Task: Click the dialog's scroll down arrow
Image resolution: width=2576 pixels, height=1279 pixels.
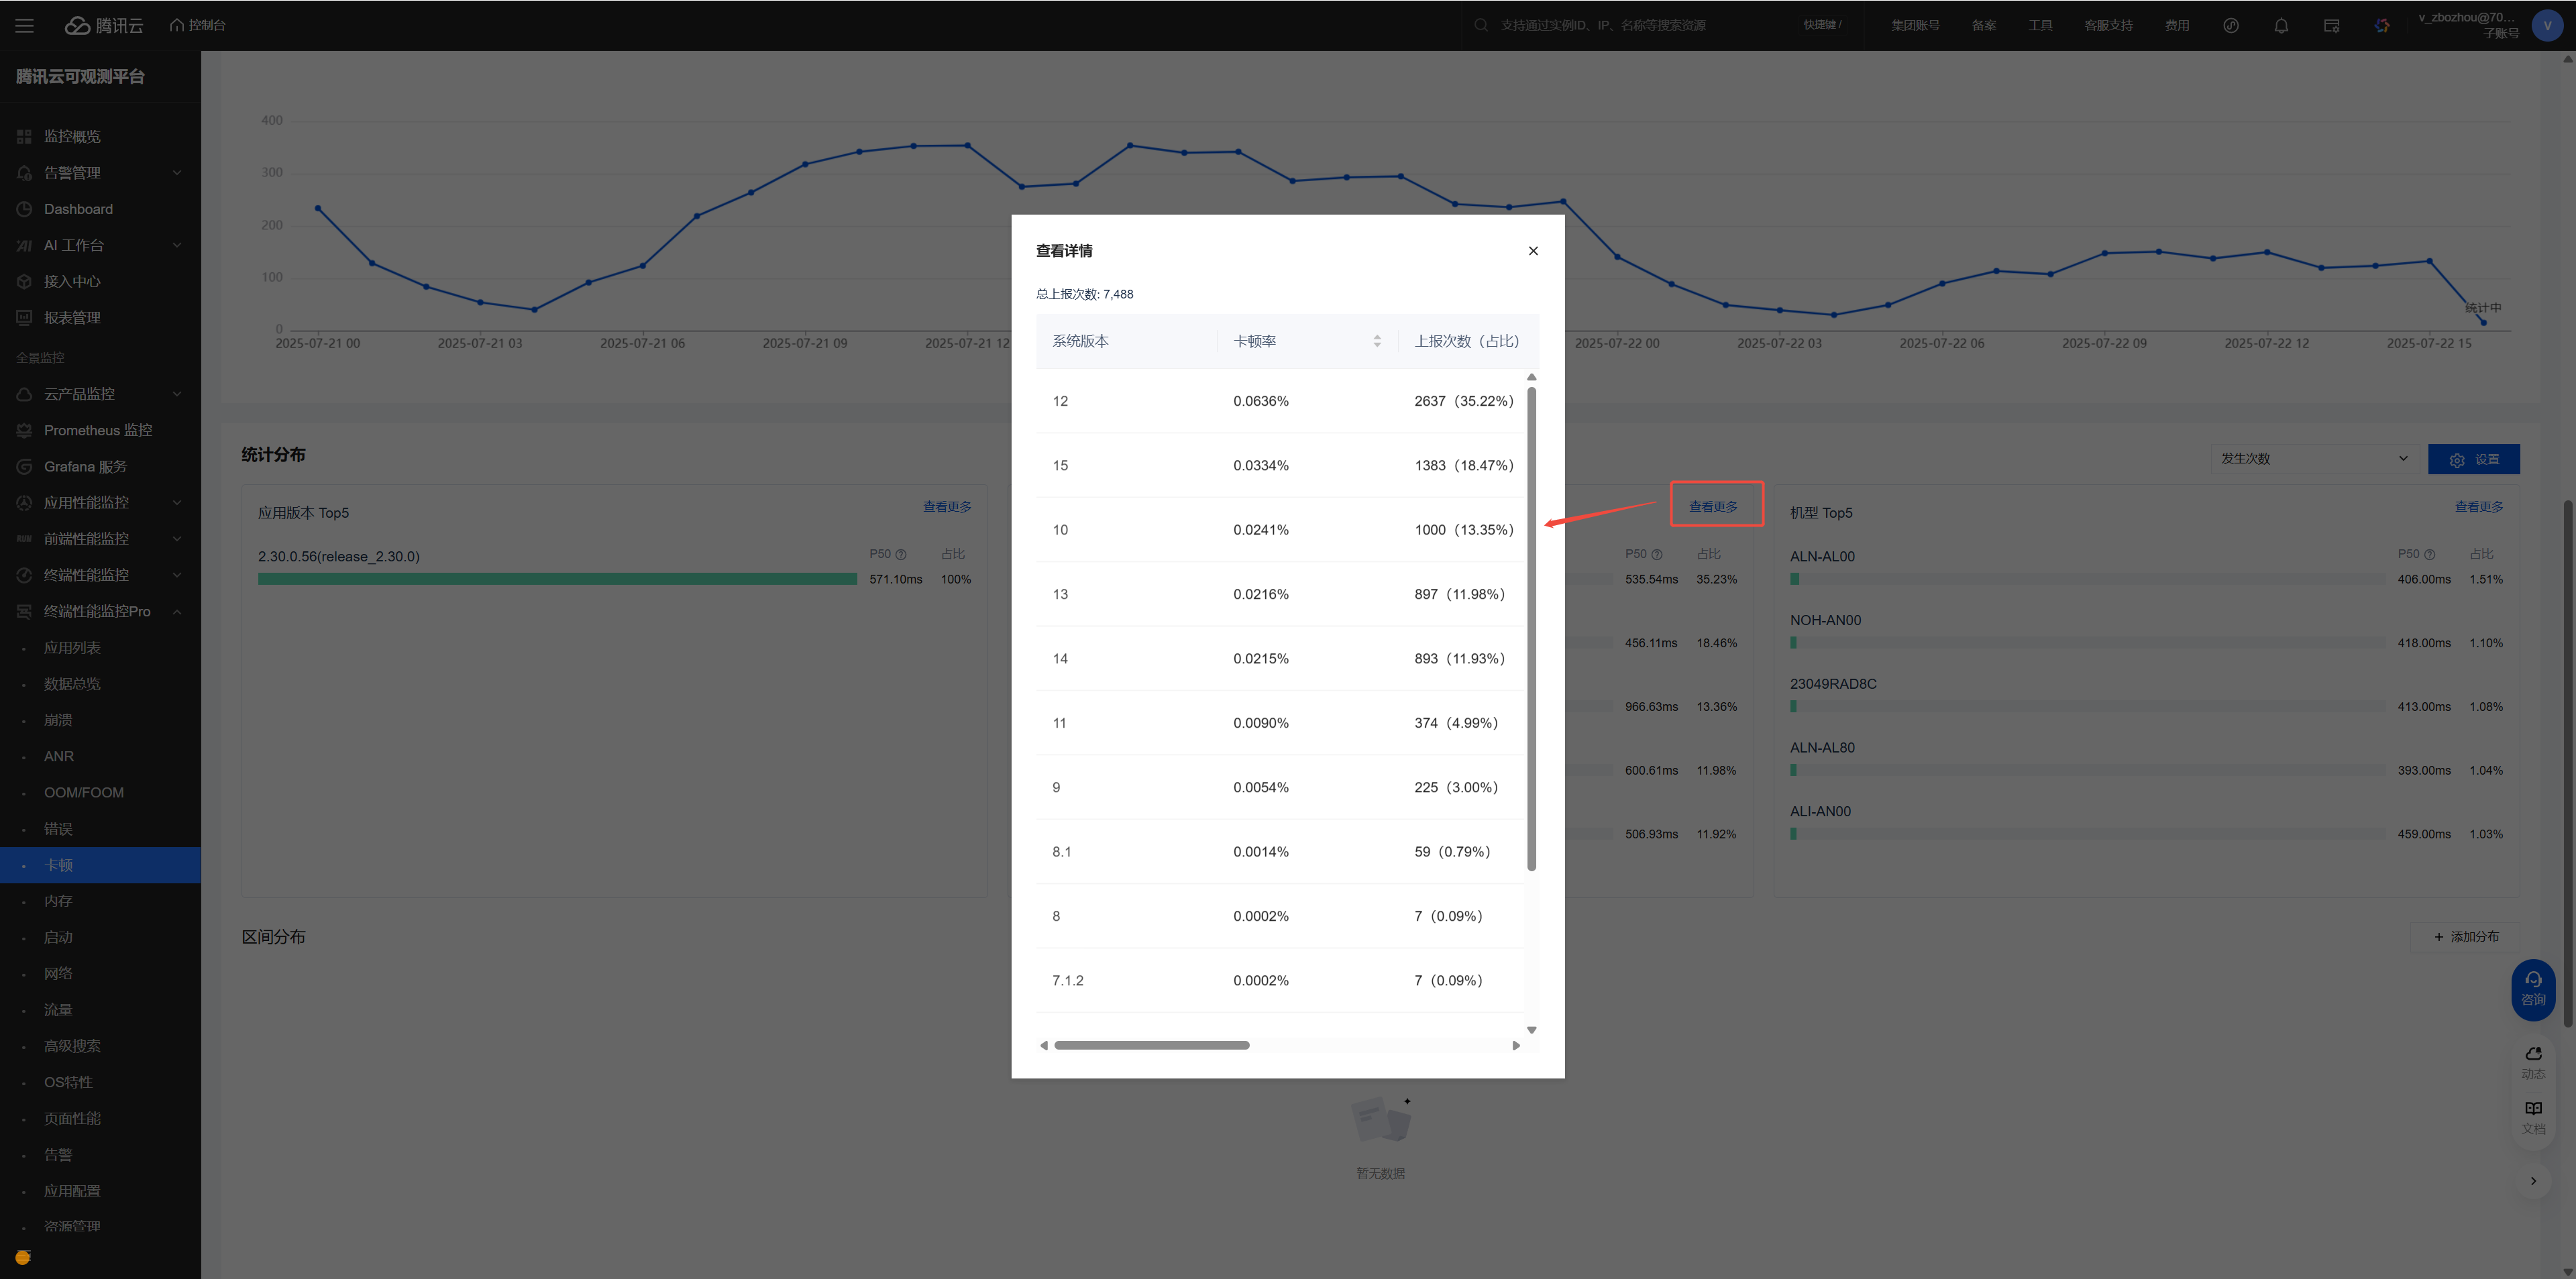Action: [1531, 1030]
